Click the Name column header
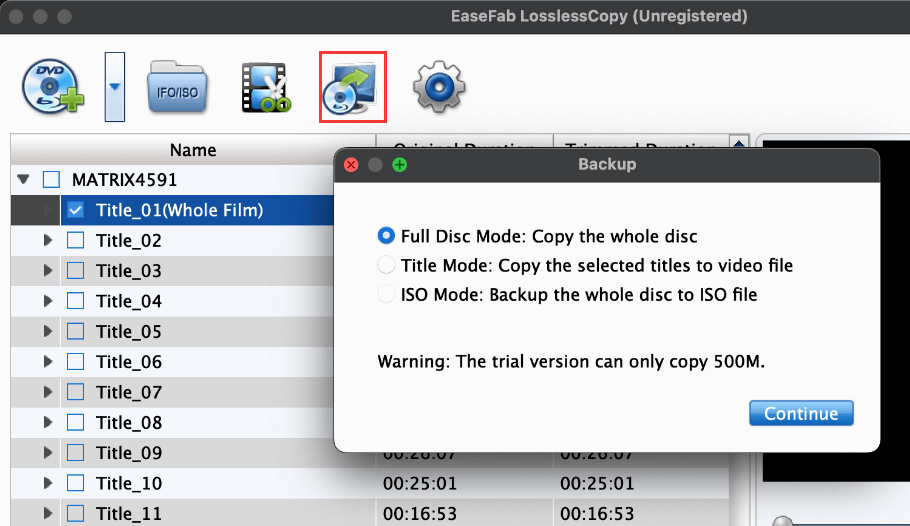This screenshot has height=526, width=910. (x=193, y=150)
